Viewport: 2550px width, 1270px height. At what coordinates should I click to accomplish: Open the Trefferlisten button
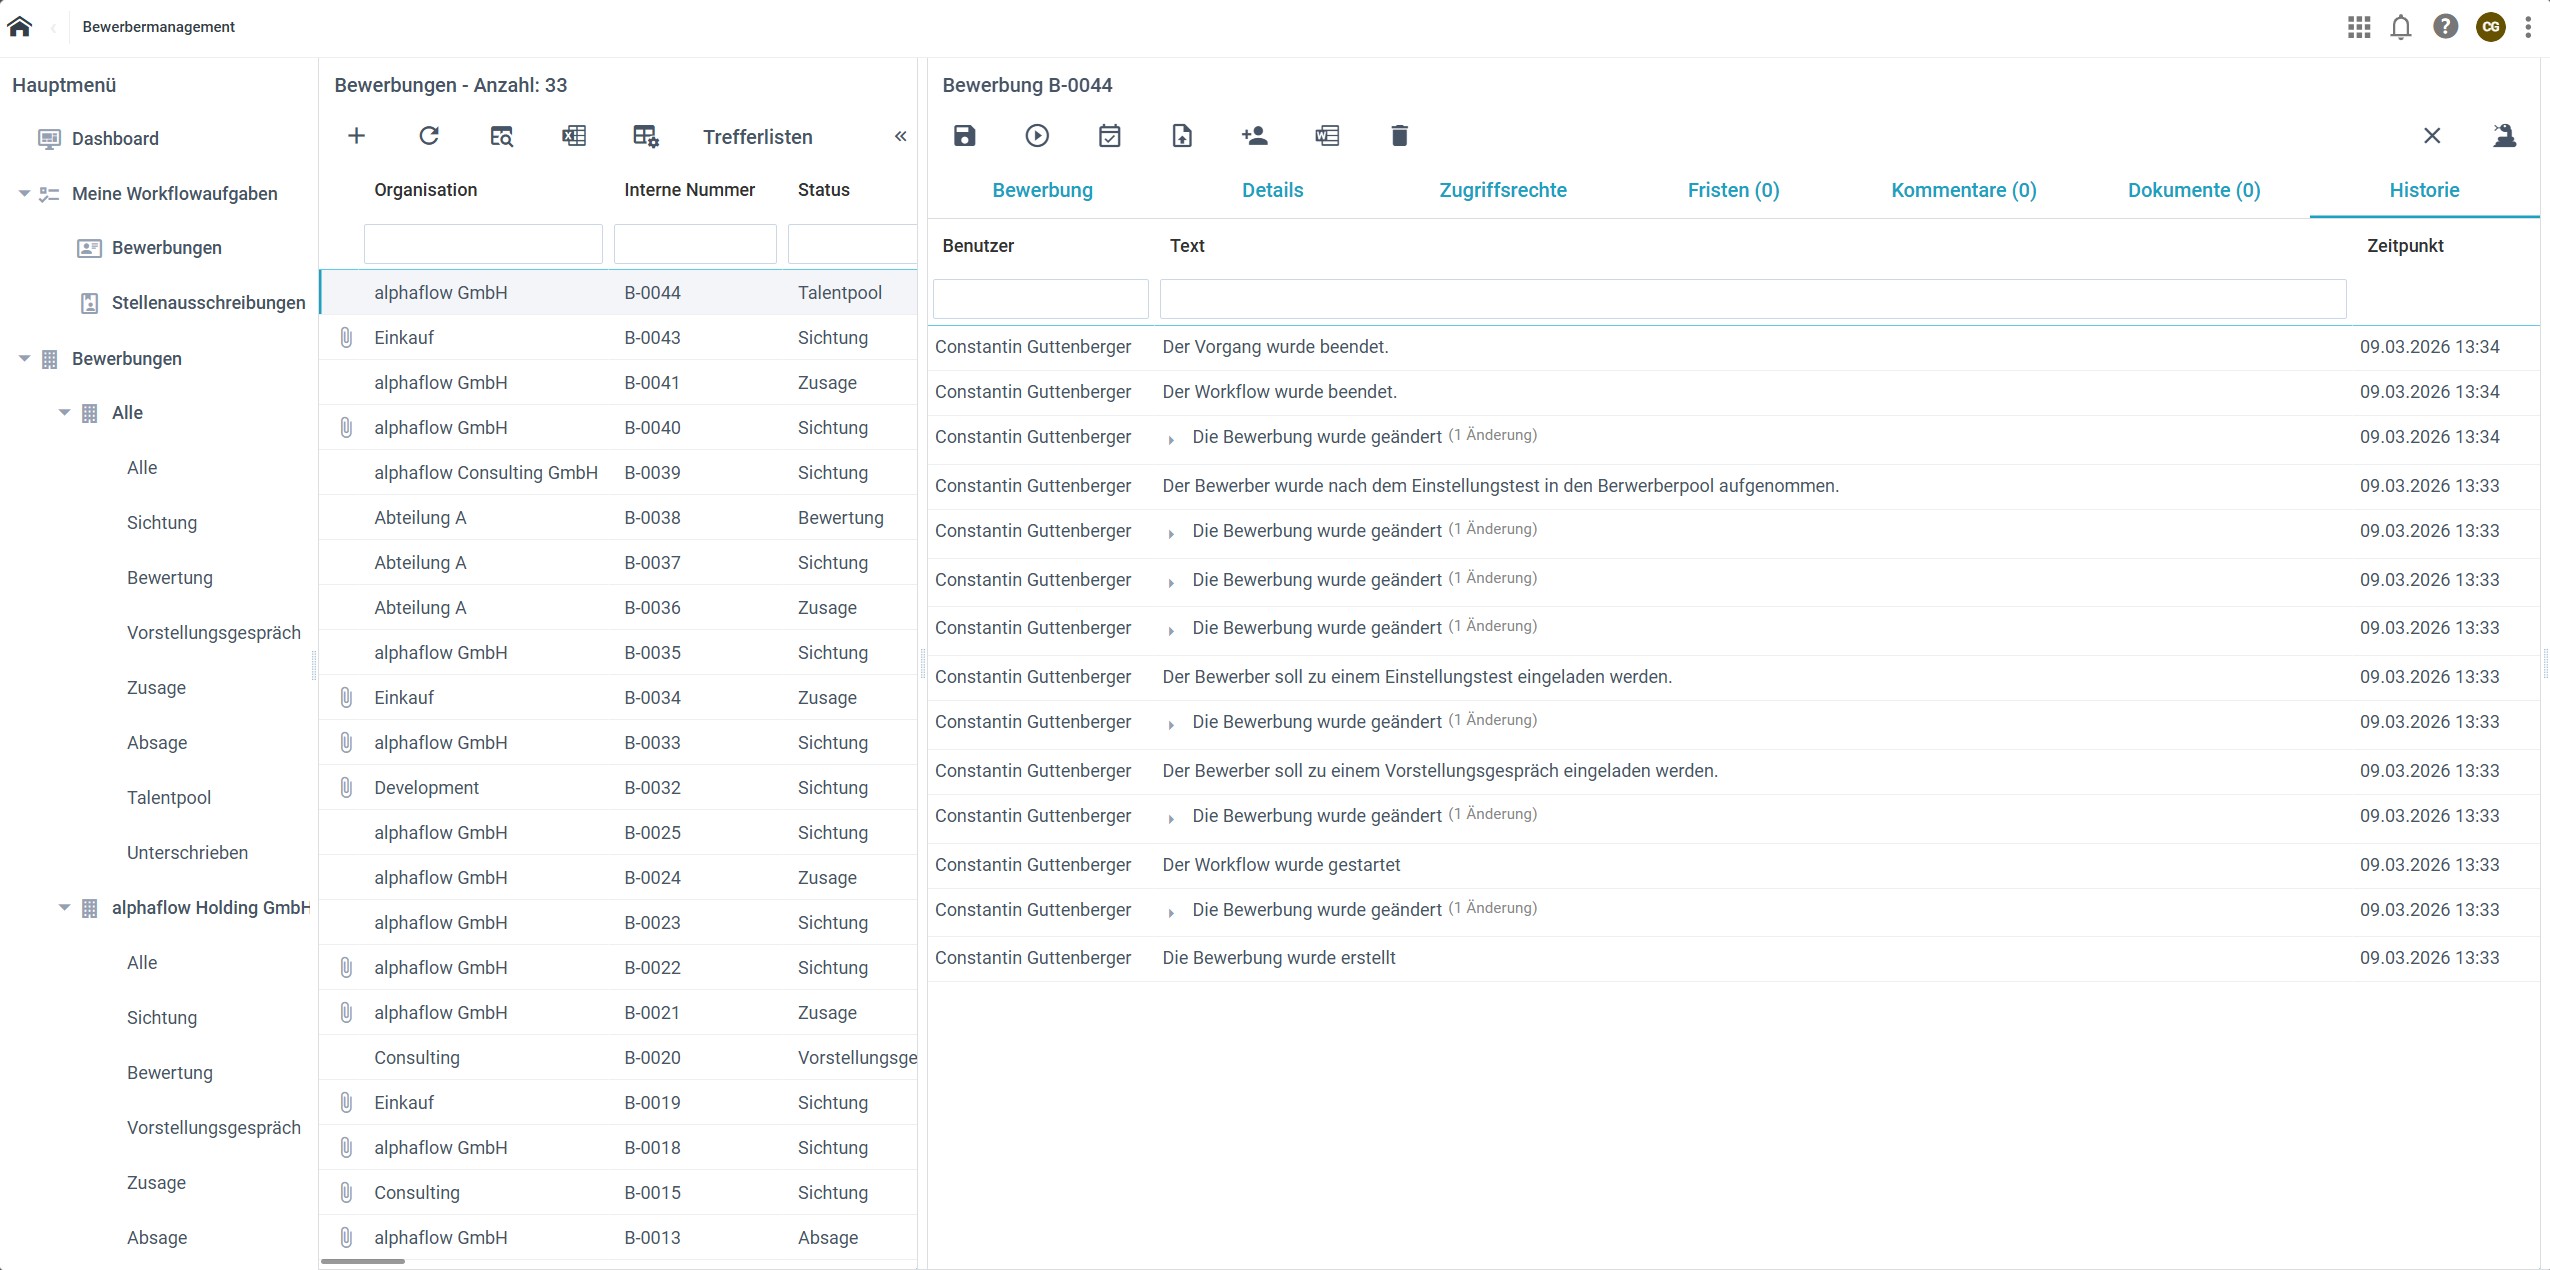tap(757, 137)
